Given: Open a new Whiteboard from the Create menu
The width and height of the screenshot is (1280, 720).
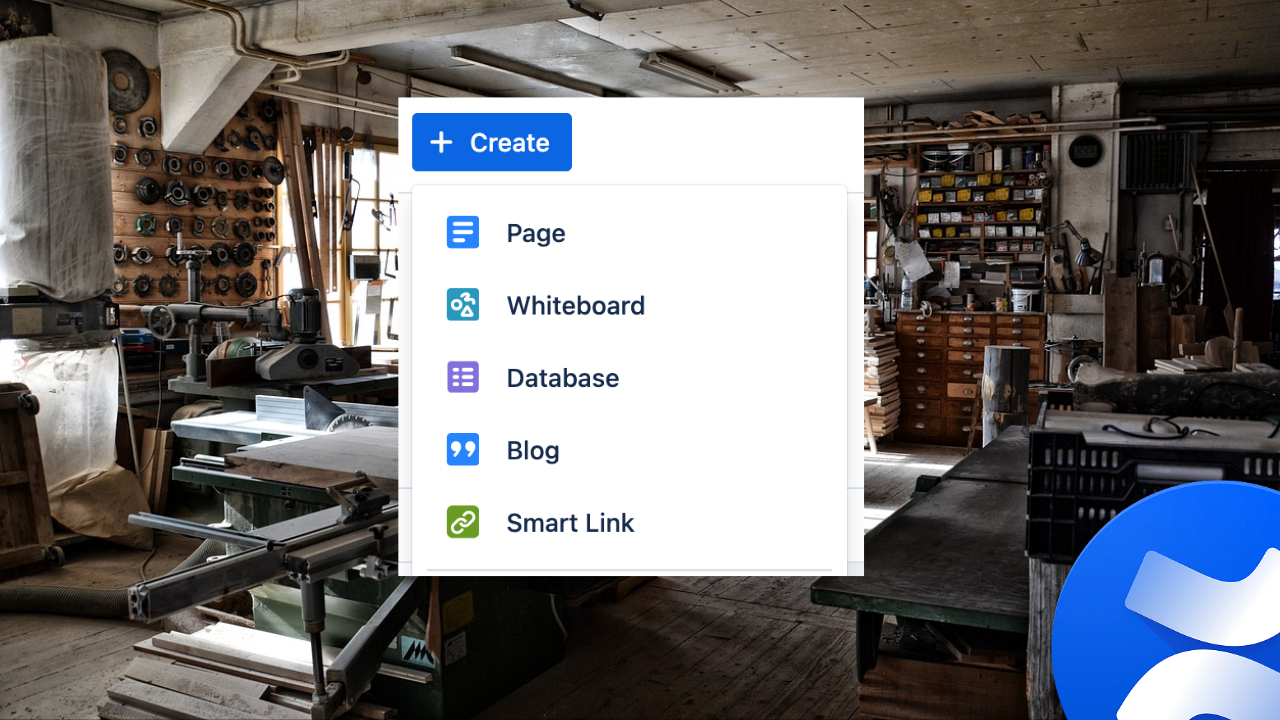Looking at the screenshot, I should pos(576,305).
